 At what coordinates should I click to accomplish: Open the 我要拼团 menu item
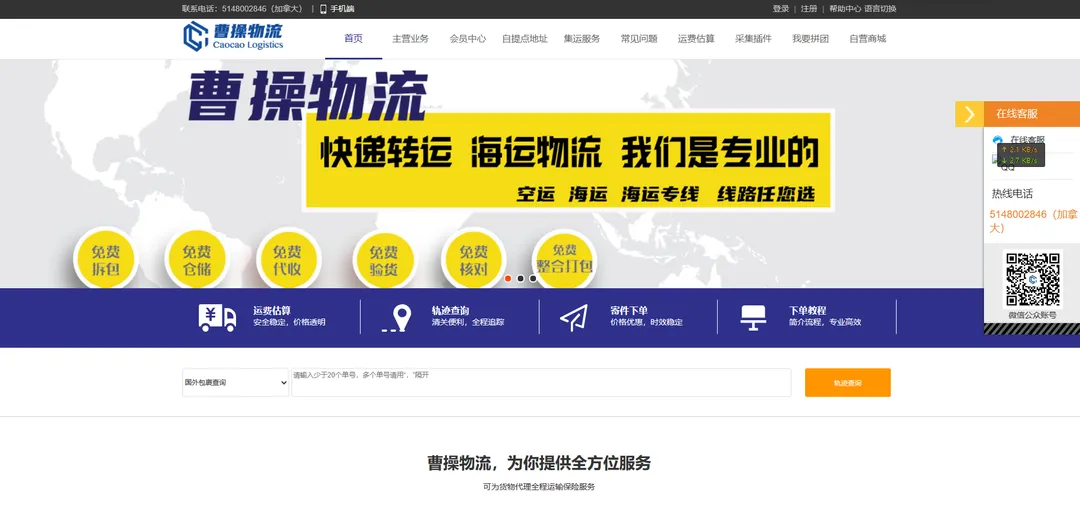tap(811, 39)
